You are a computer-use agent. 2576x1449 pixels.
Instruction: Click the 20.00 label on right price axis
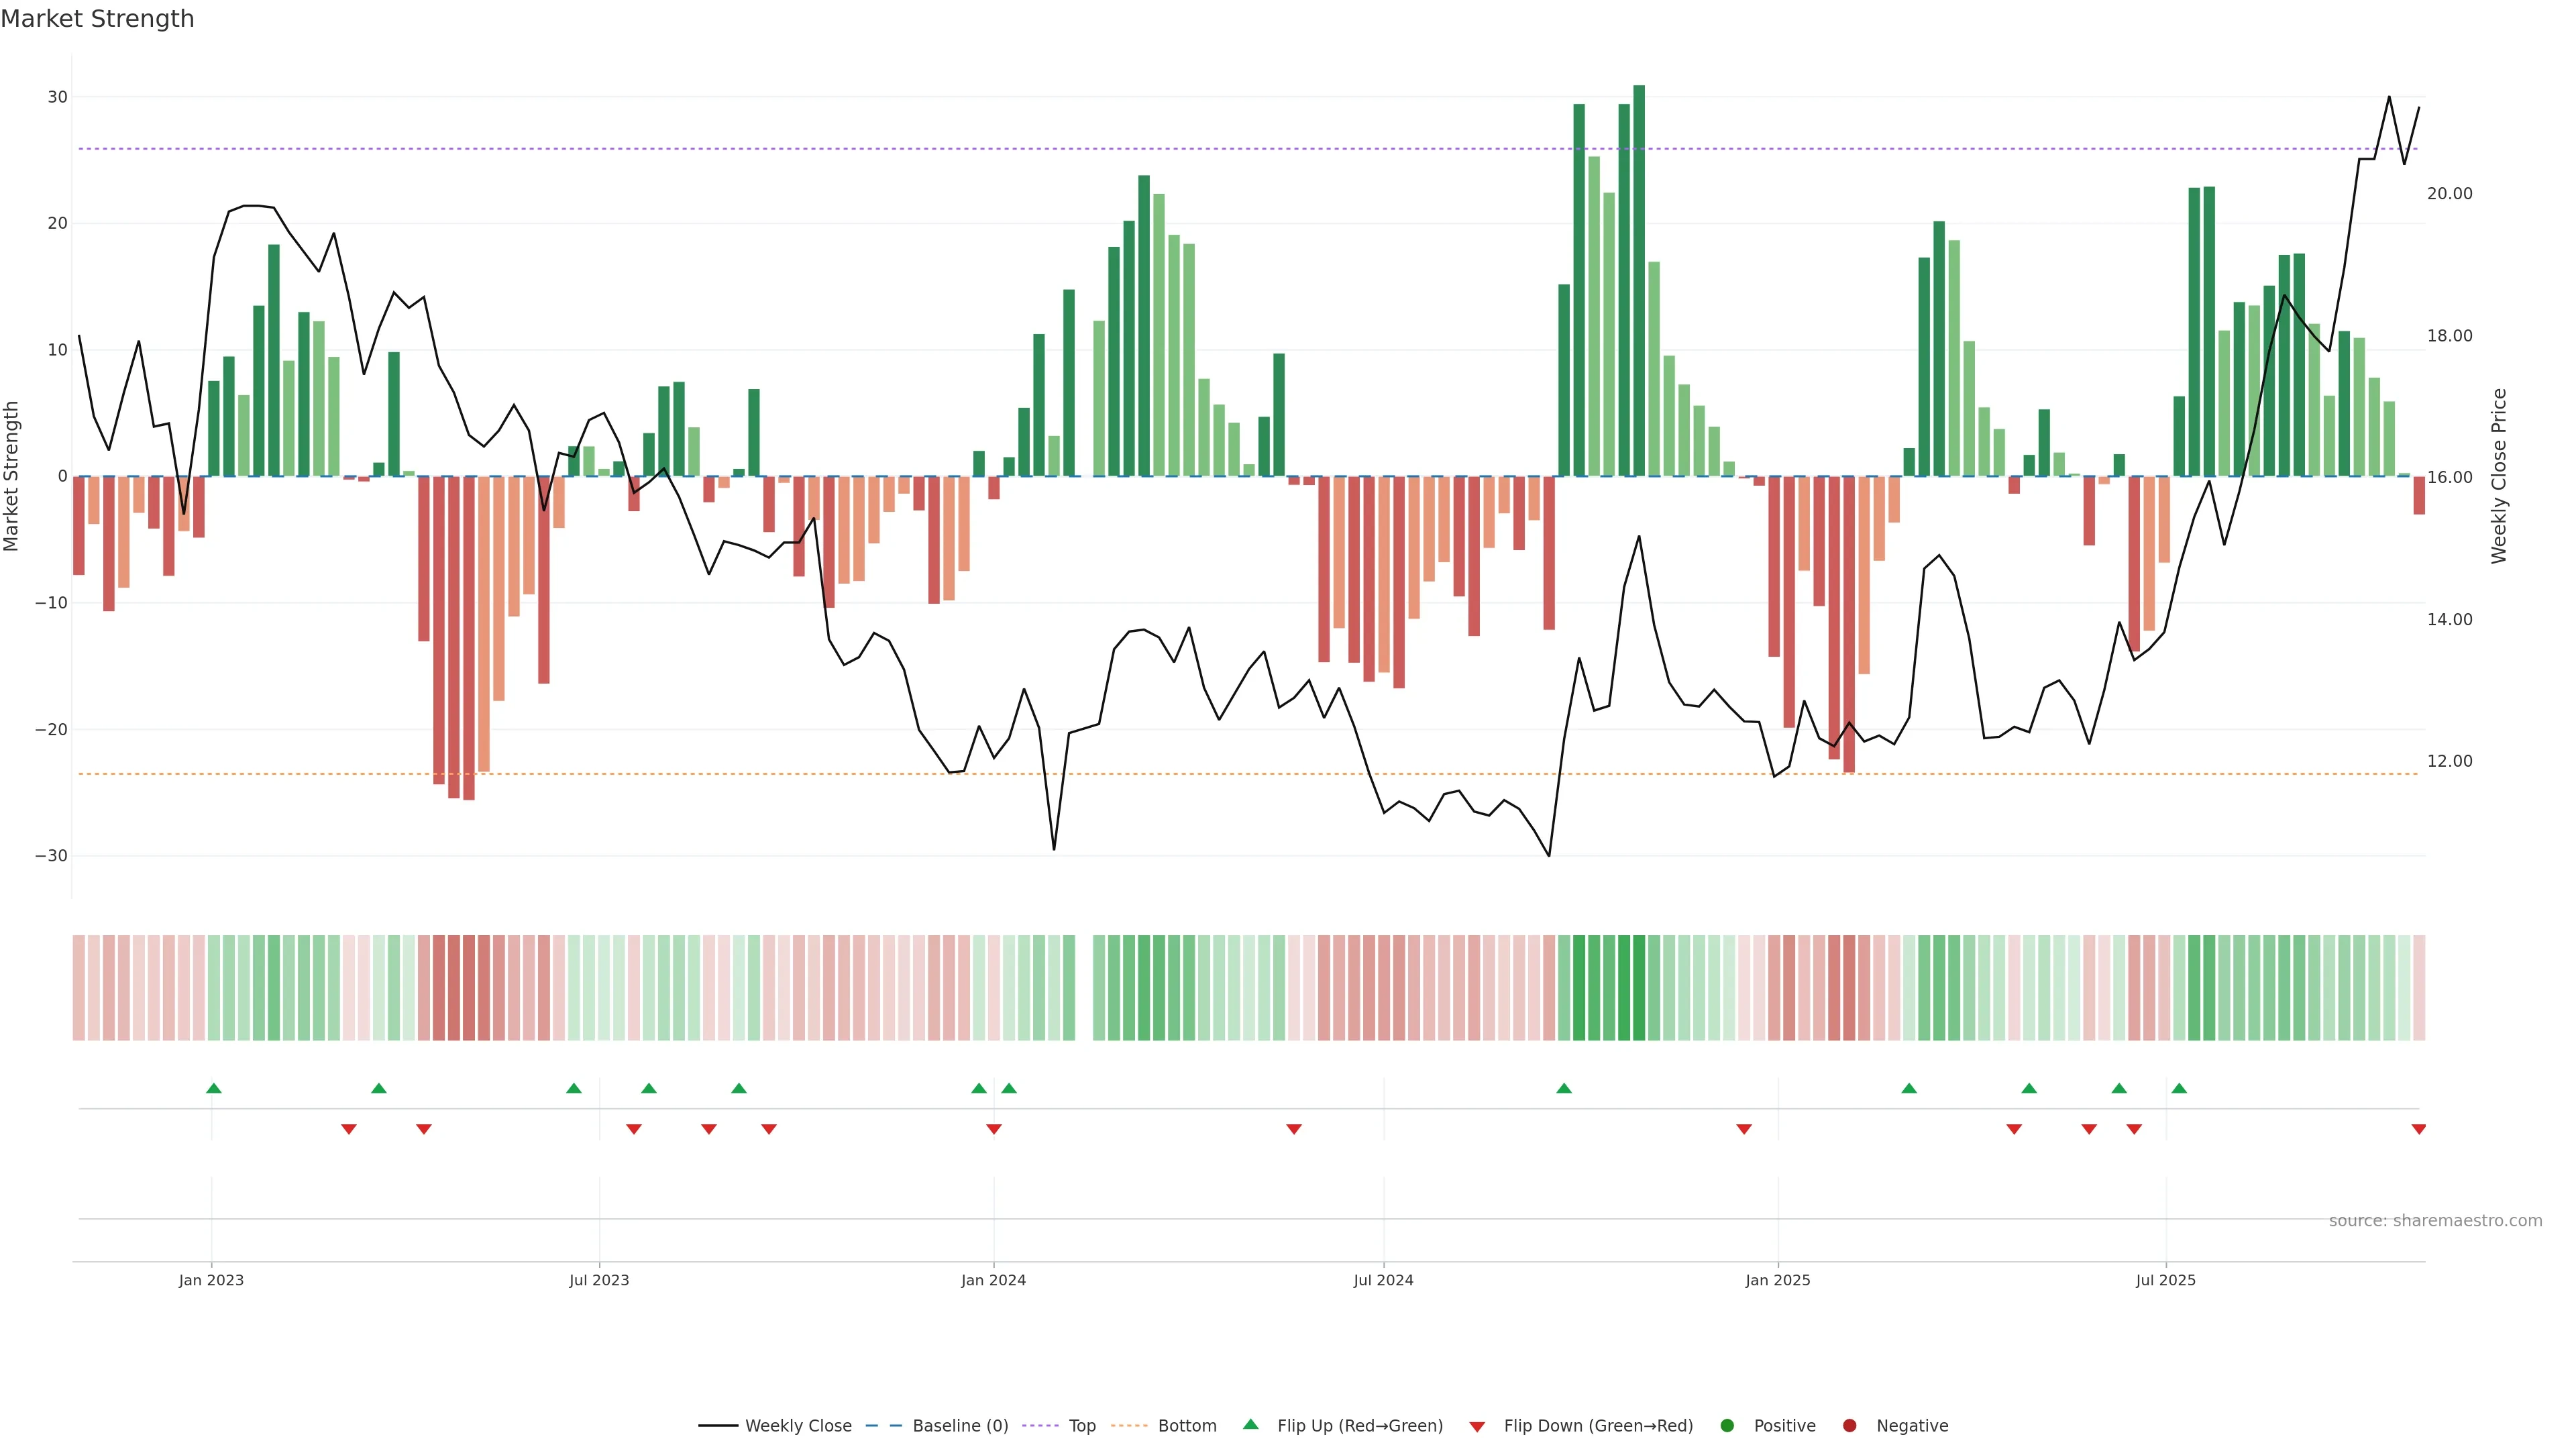(x=2449, y=194)
